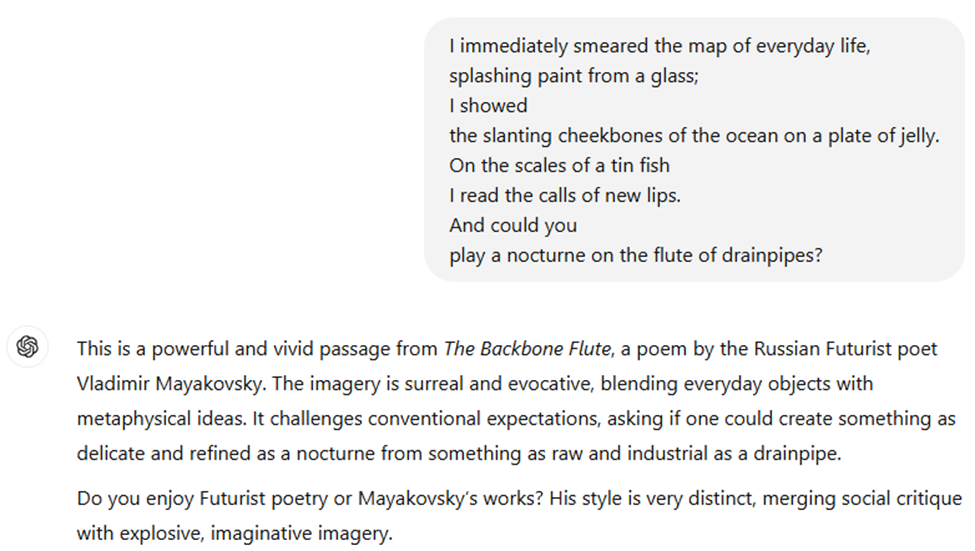
Task: Click the line "And could you"
Action: coord(513,226)
